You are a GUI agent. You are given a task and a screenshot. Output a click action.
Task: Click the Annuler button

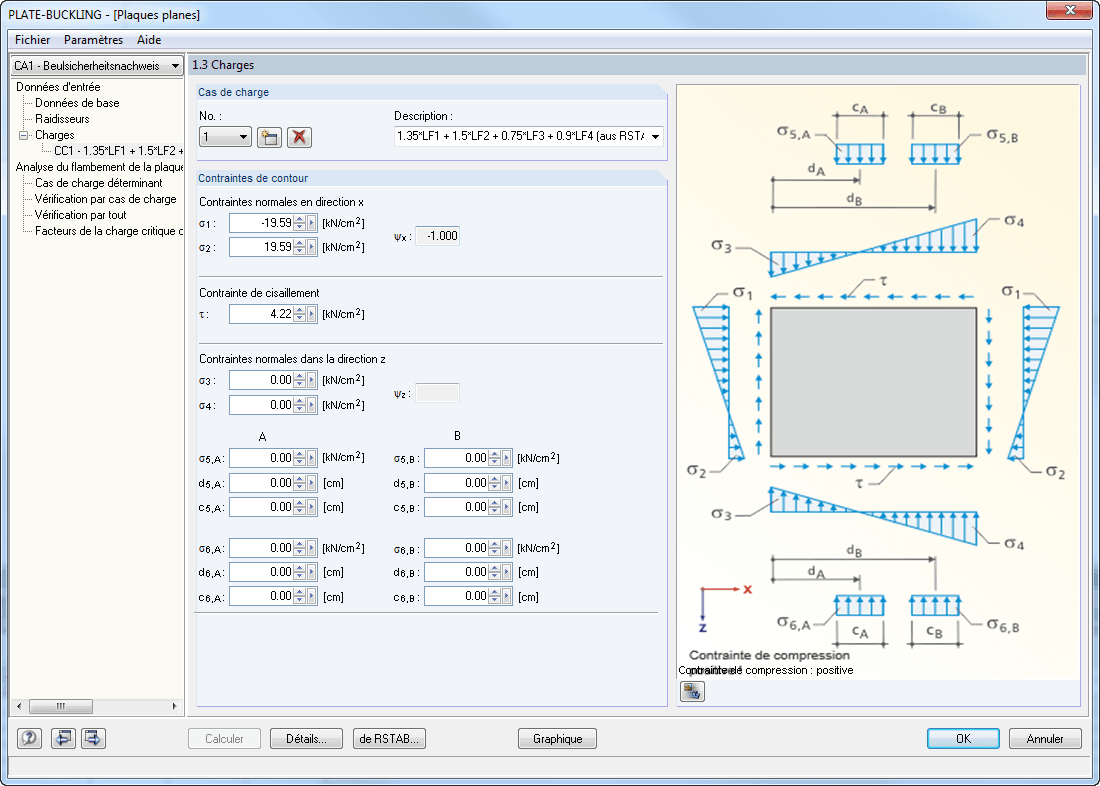1045,738
